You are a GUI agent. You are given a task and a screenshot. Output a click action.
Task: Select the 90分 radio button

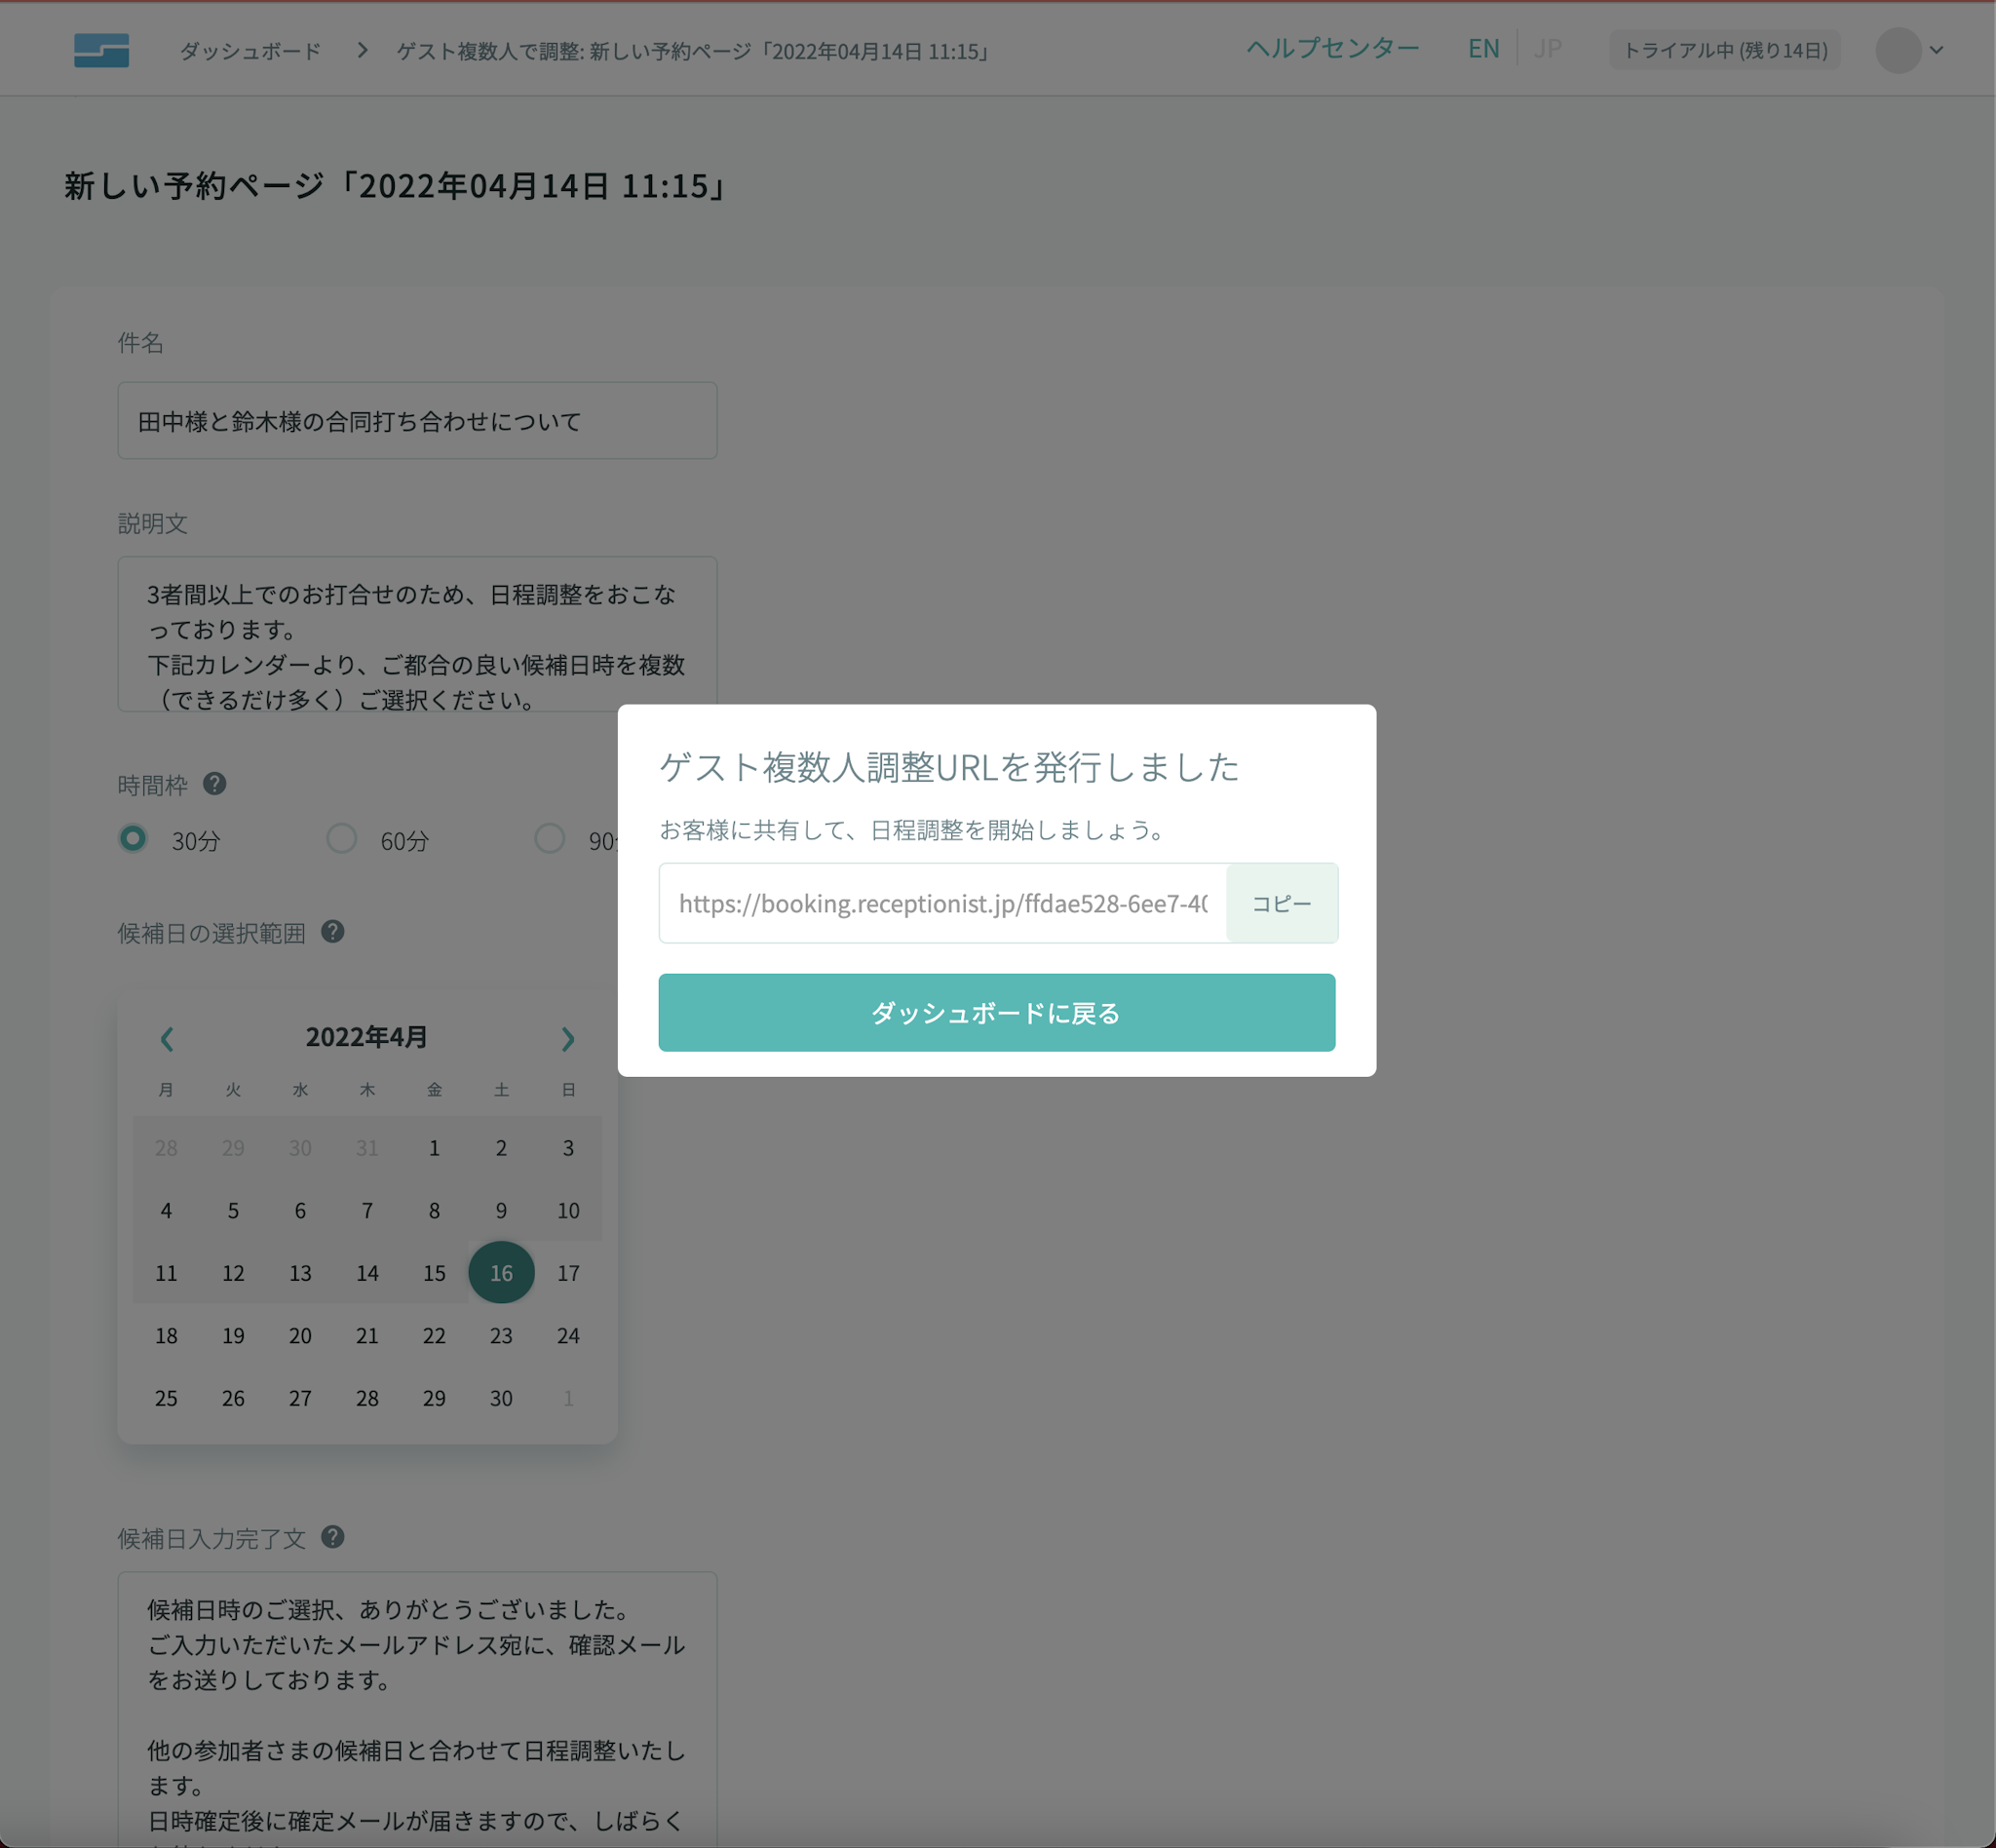pos(550,838)
